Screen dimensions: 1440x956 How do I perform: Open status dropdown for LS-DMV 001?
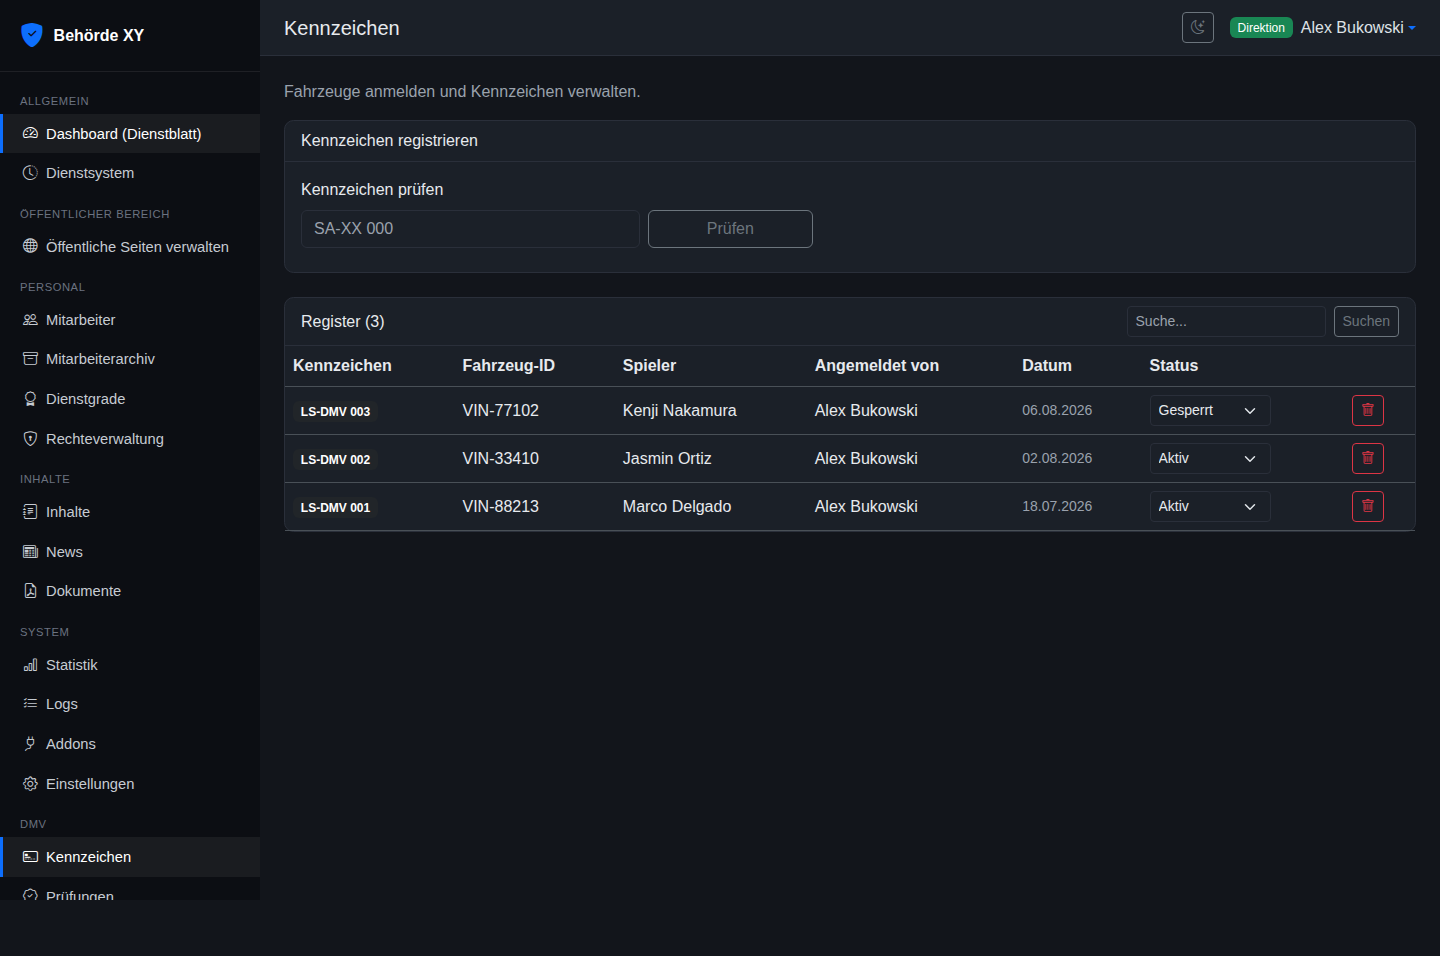pos(1210,507)
